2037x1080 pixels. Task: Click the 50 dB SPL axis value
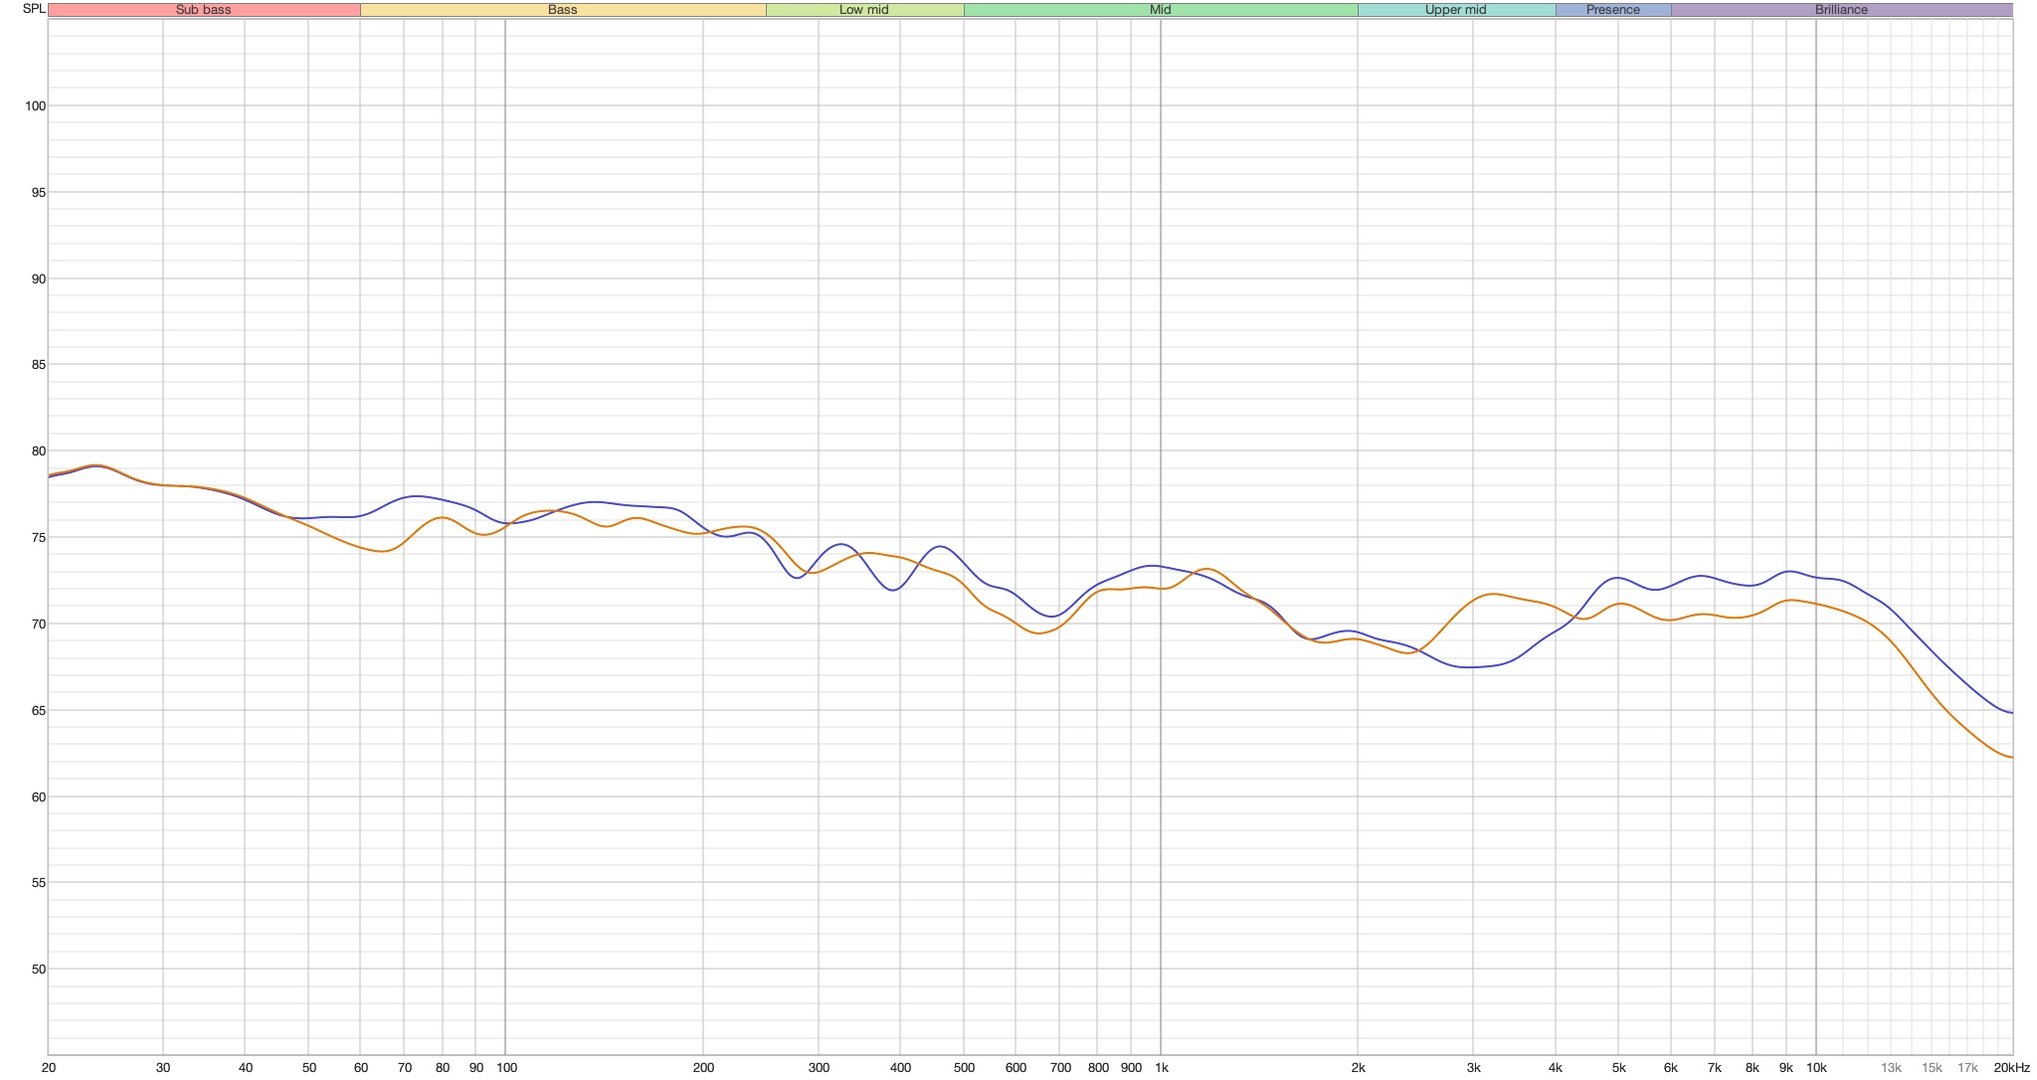point(38,970)
